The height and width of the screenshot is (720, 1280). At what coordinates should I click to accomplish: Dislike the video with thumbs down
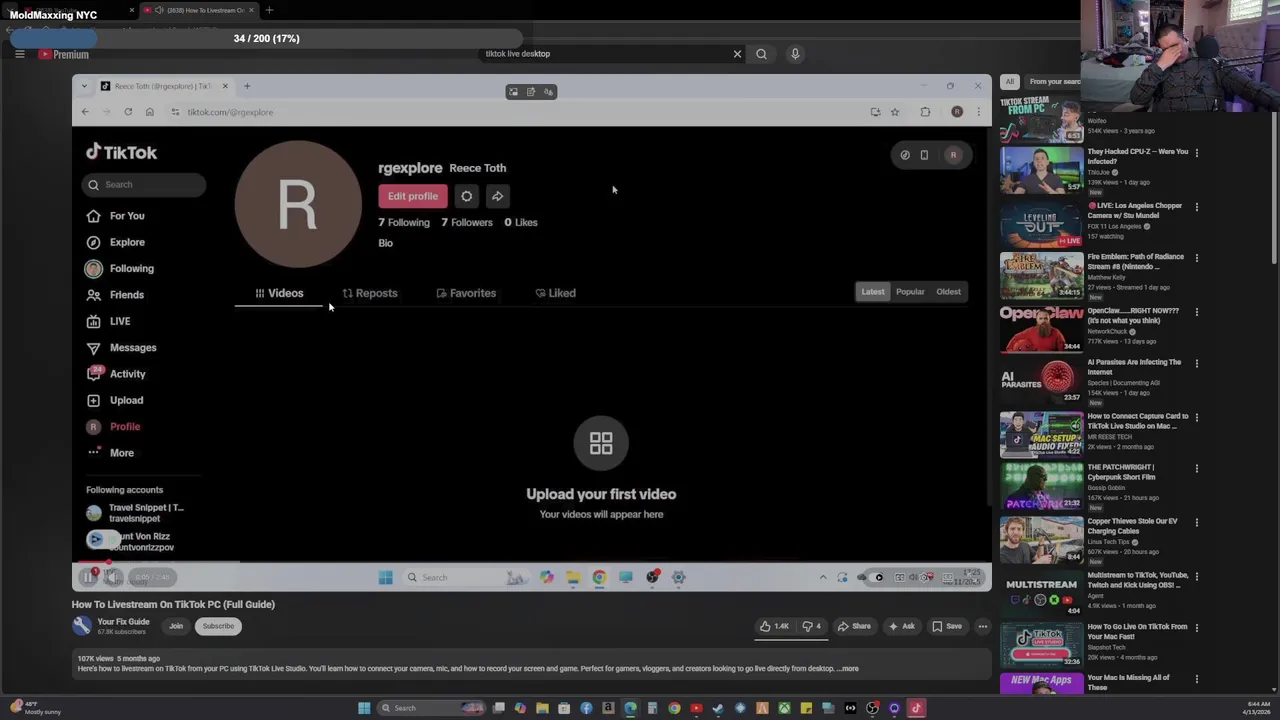click(x=811, y=626)
